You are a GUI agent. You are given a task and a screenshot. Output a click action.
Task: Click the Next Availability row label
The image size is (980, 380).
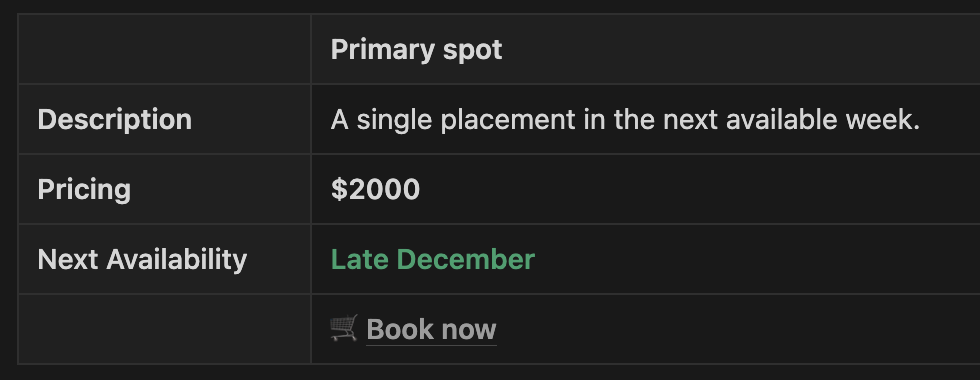142,259
